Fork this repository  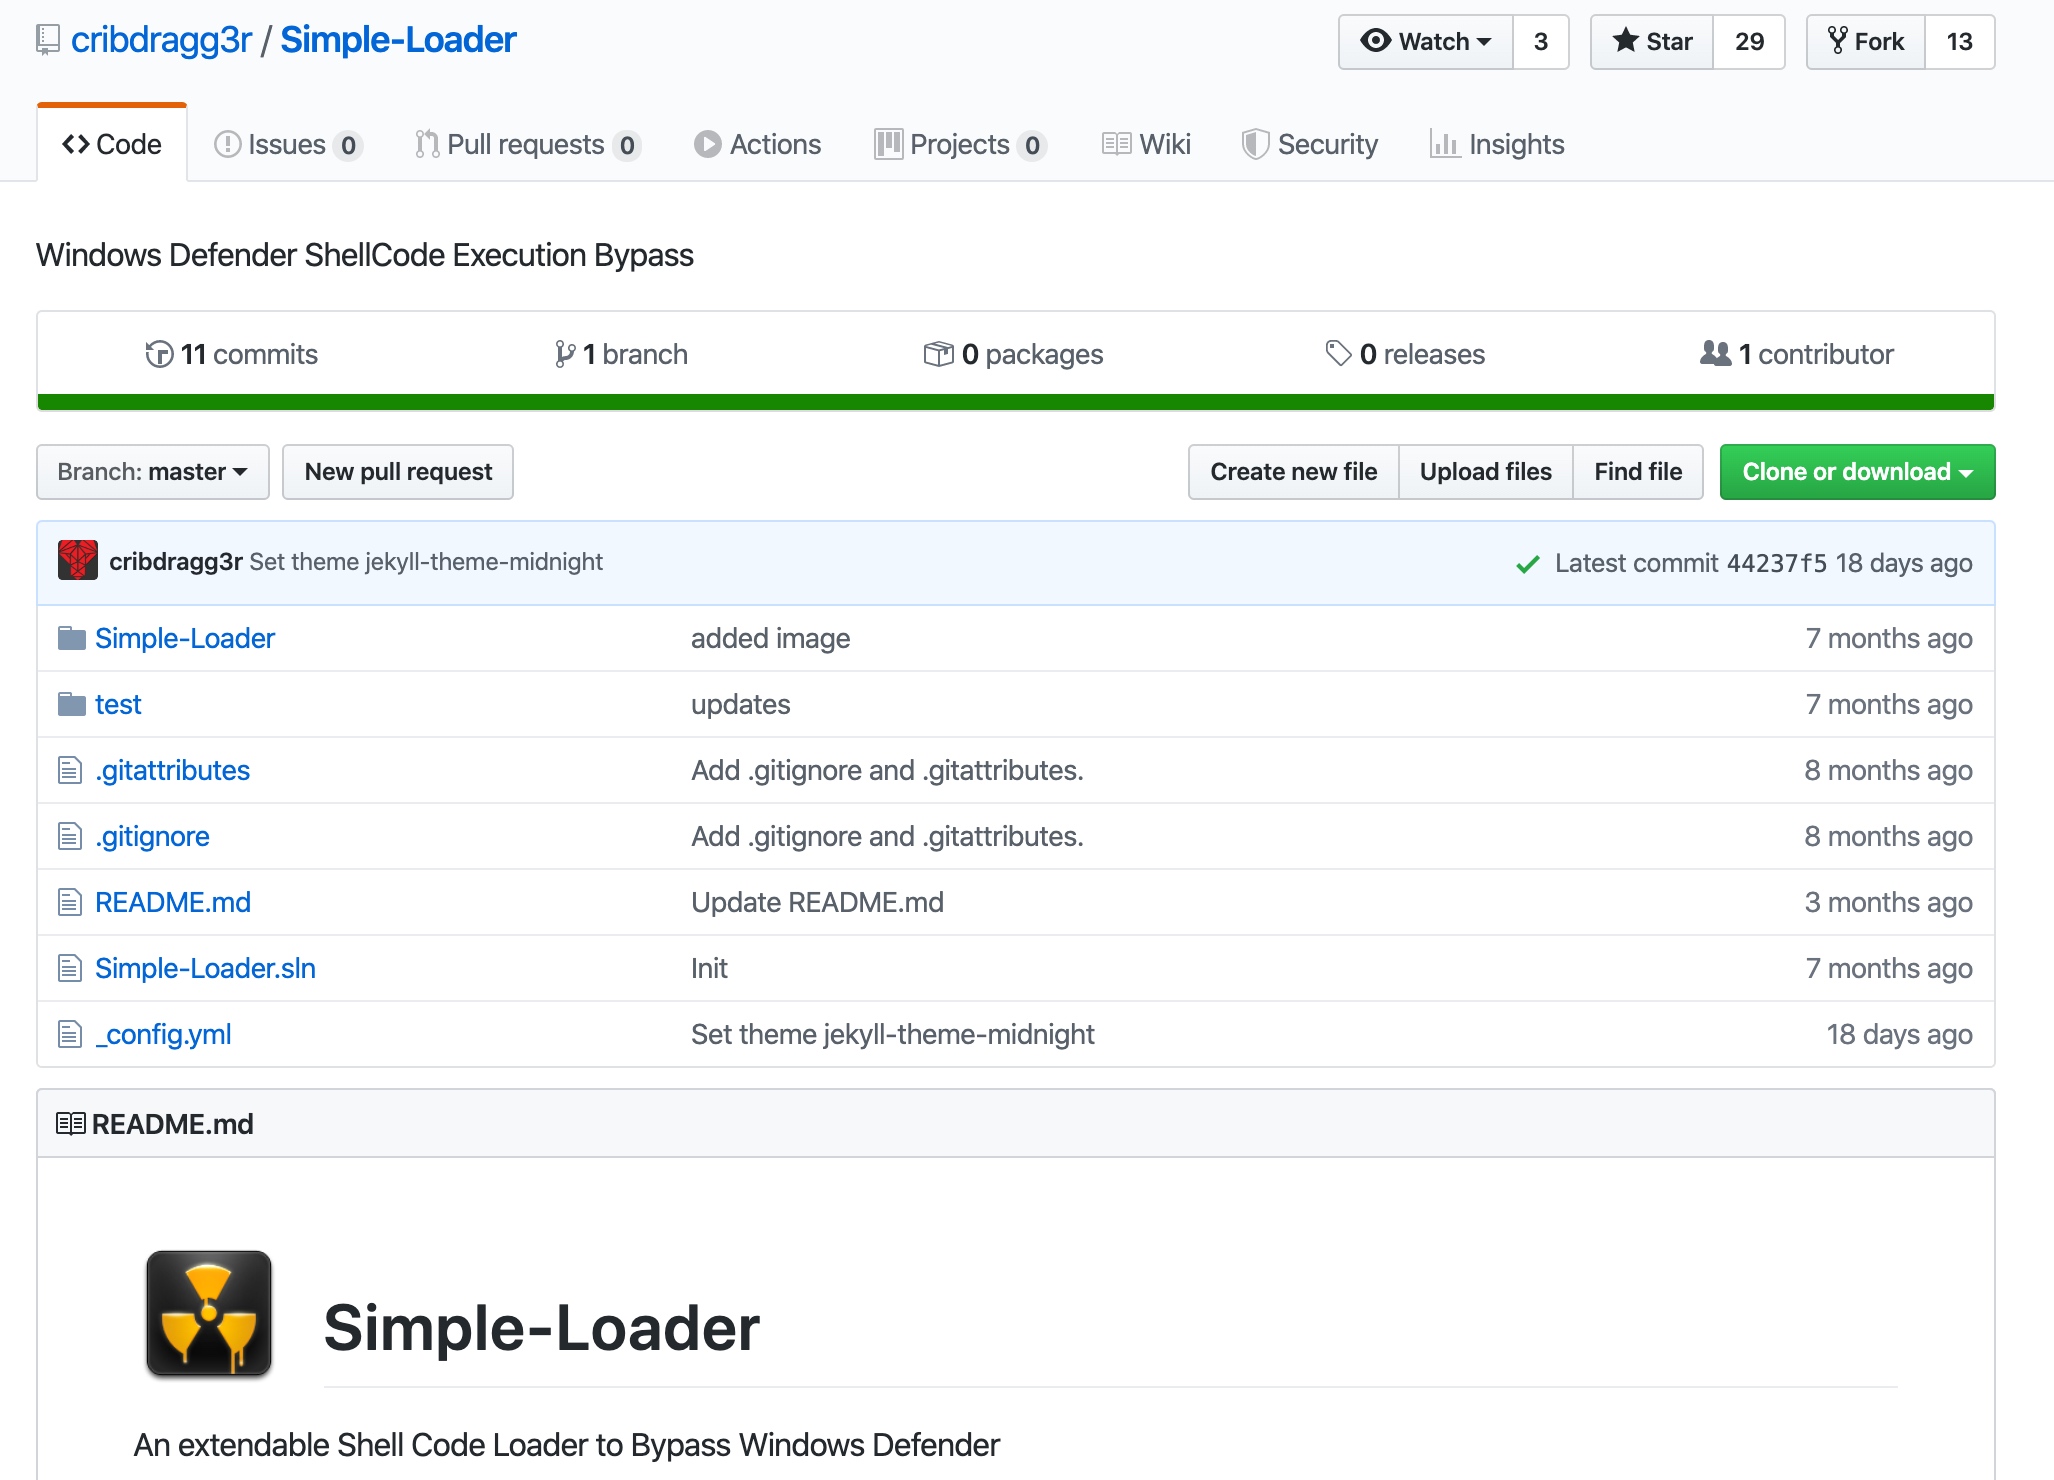click(1866, 41)
